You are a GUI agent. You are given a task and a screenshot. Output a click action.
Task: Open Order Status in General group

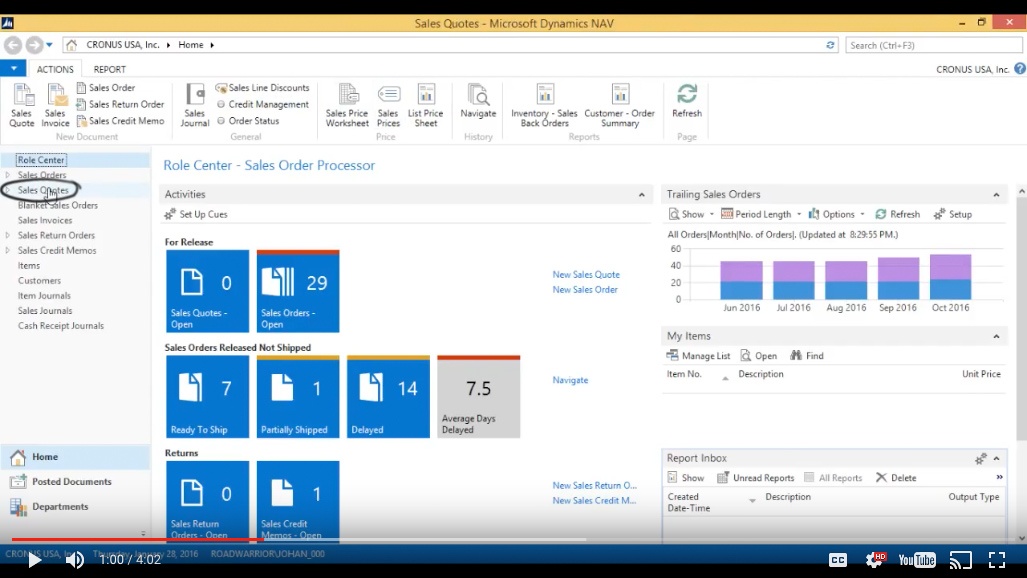tap(248, 121)
